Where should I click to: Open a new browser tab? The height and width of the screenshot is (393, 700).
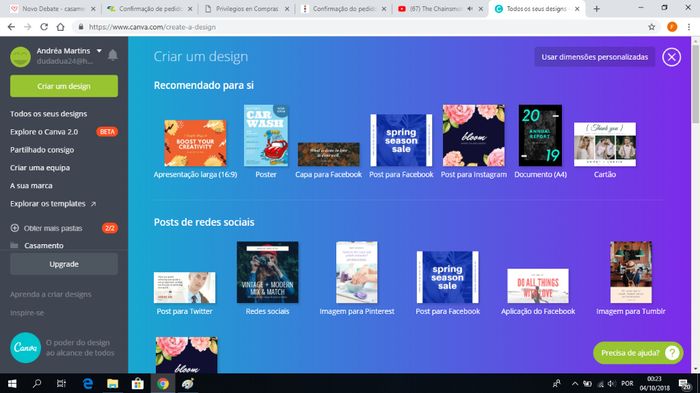[596, 8]
